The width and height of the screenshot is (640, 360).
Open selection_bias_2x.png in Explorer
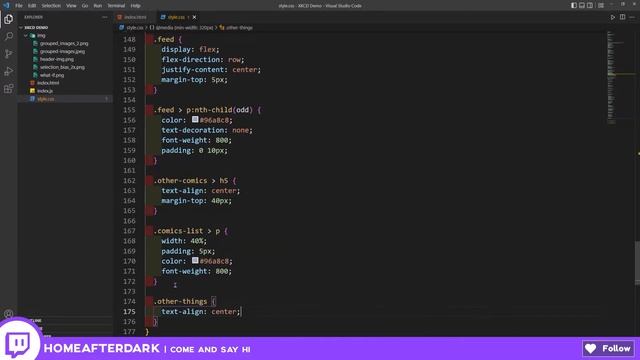tap(62, 67)
